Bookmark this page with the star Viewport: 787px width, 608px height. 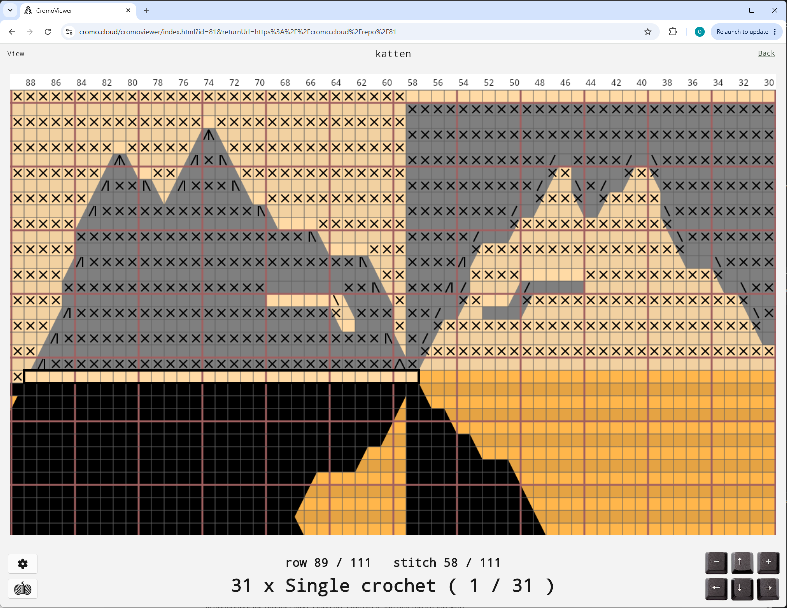(x=647, y=32)
